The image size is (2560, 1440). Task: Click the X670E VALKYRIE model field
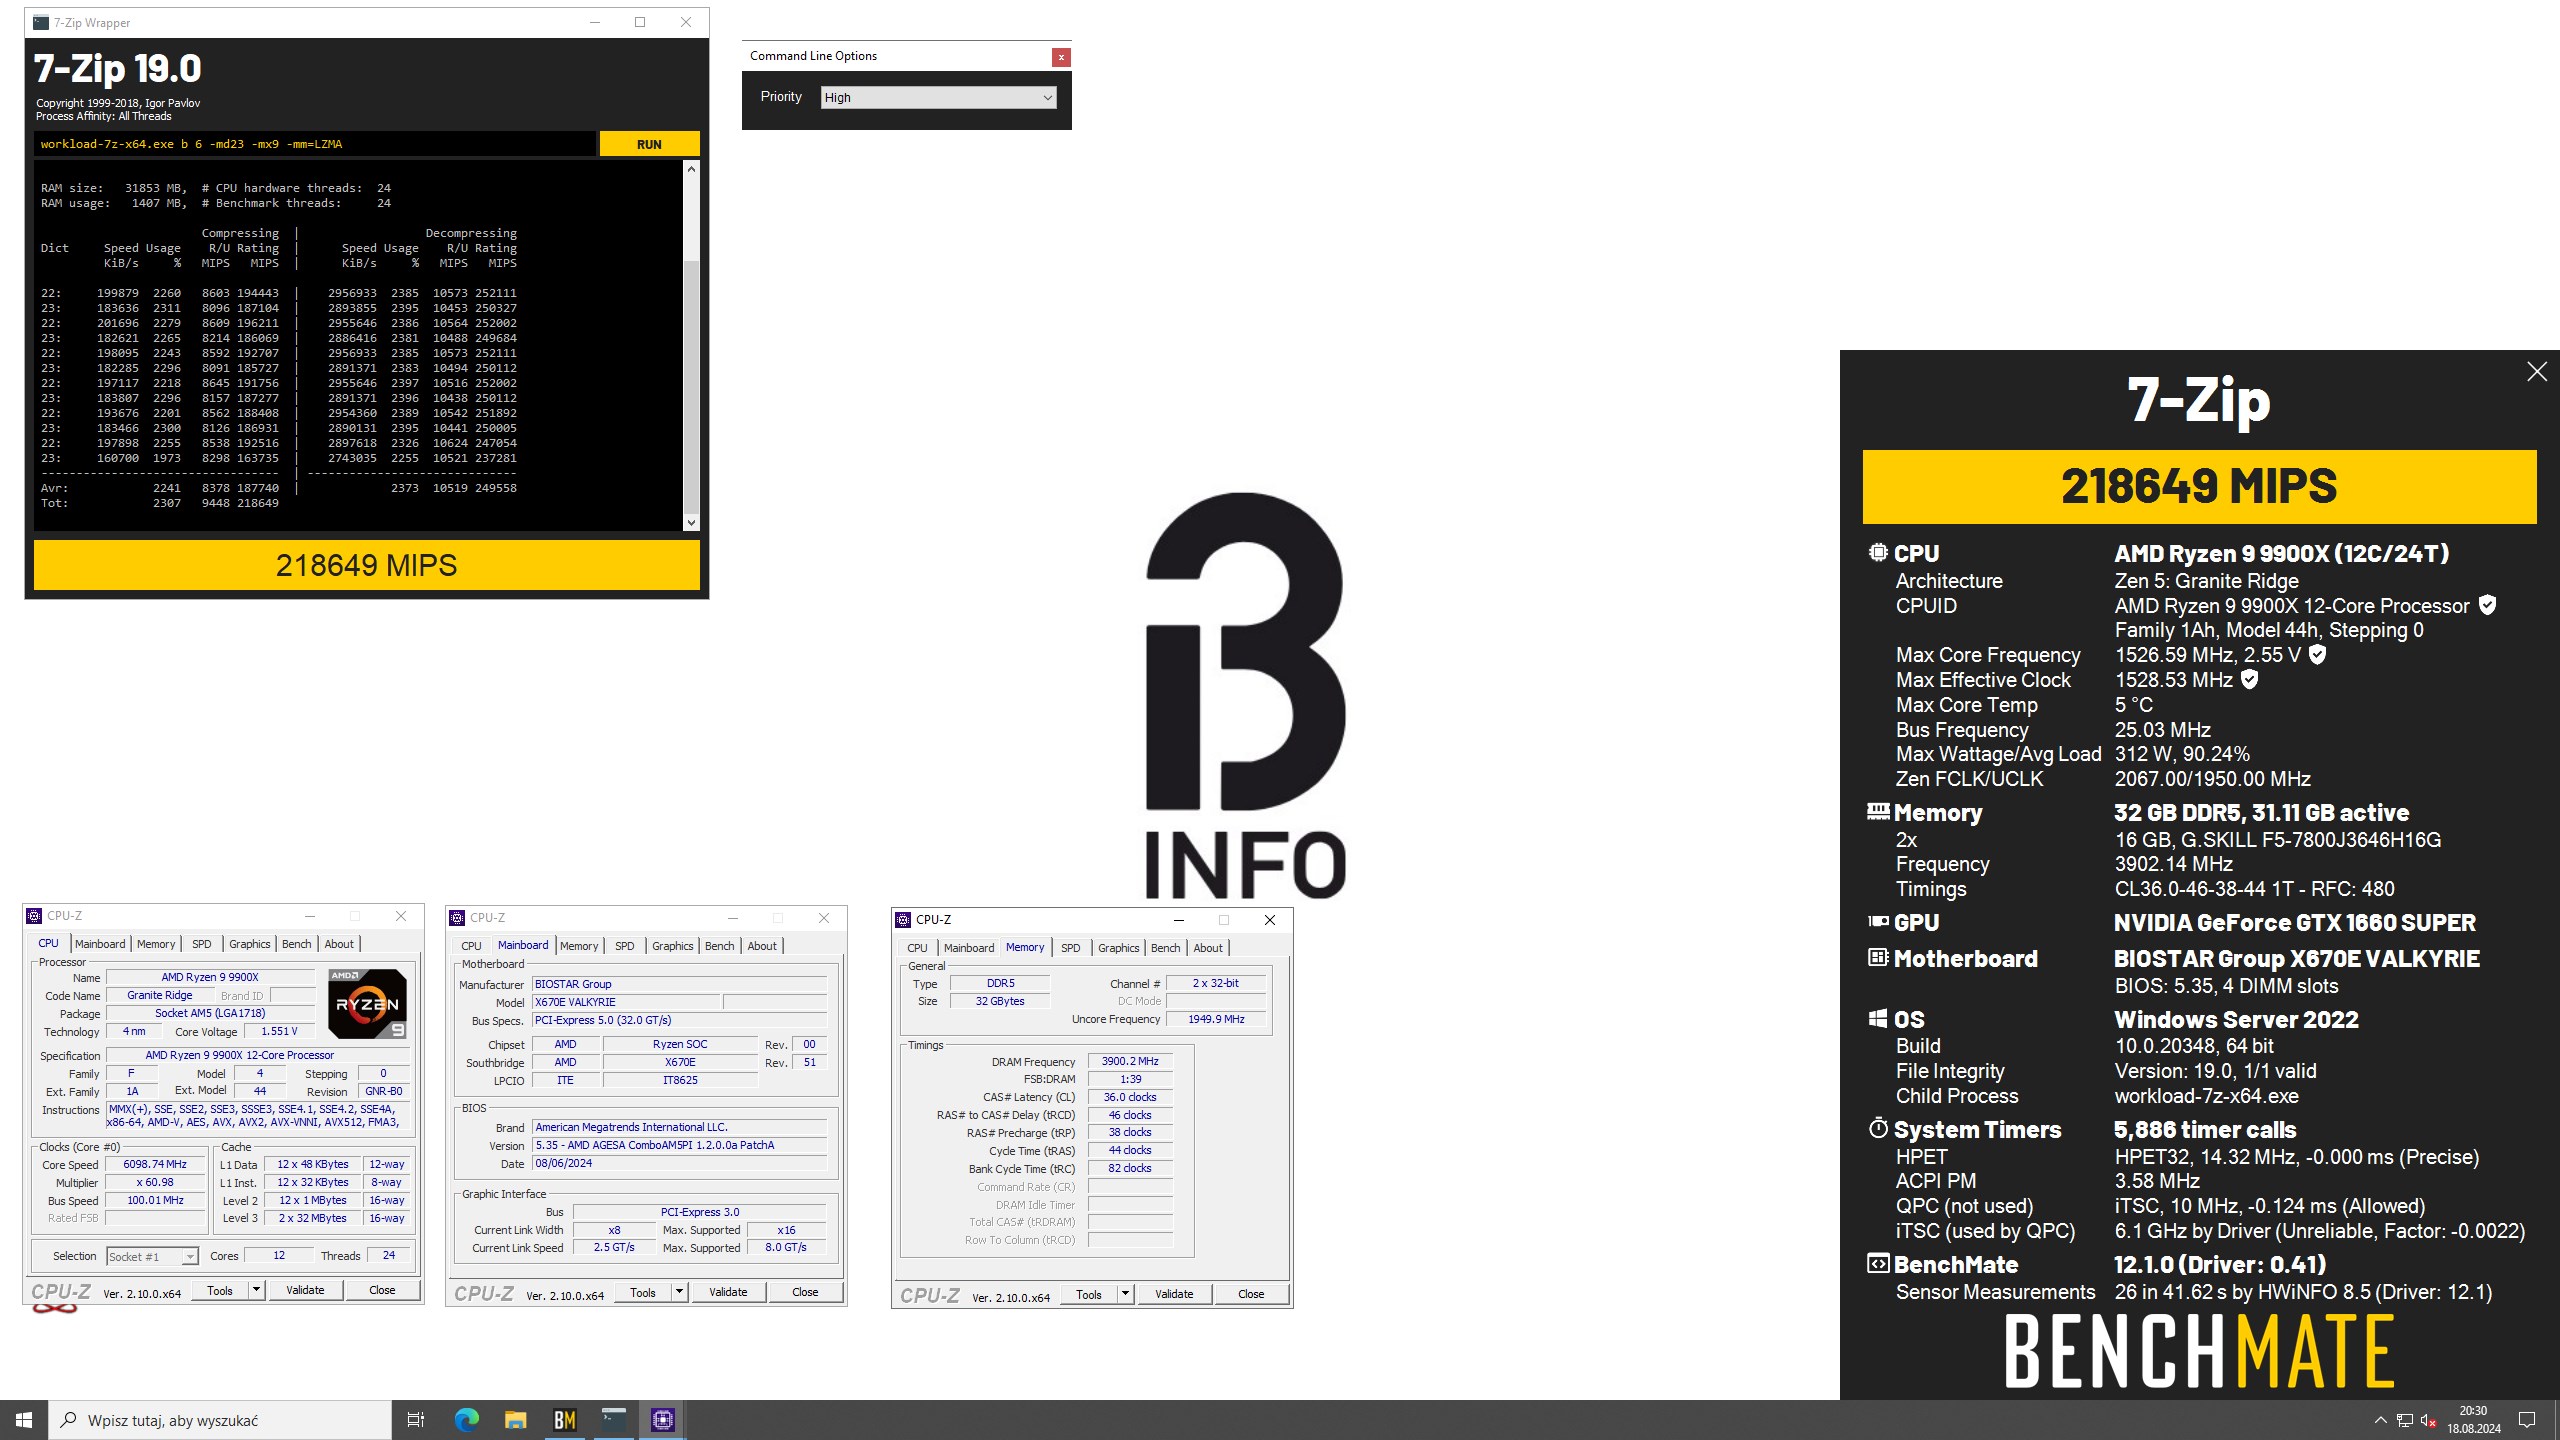(x=626, y=1002)
